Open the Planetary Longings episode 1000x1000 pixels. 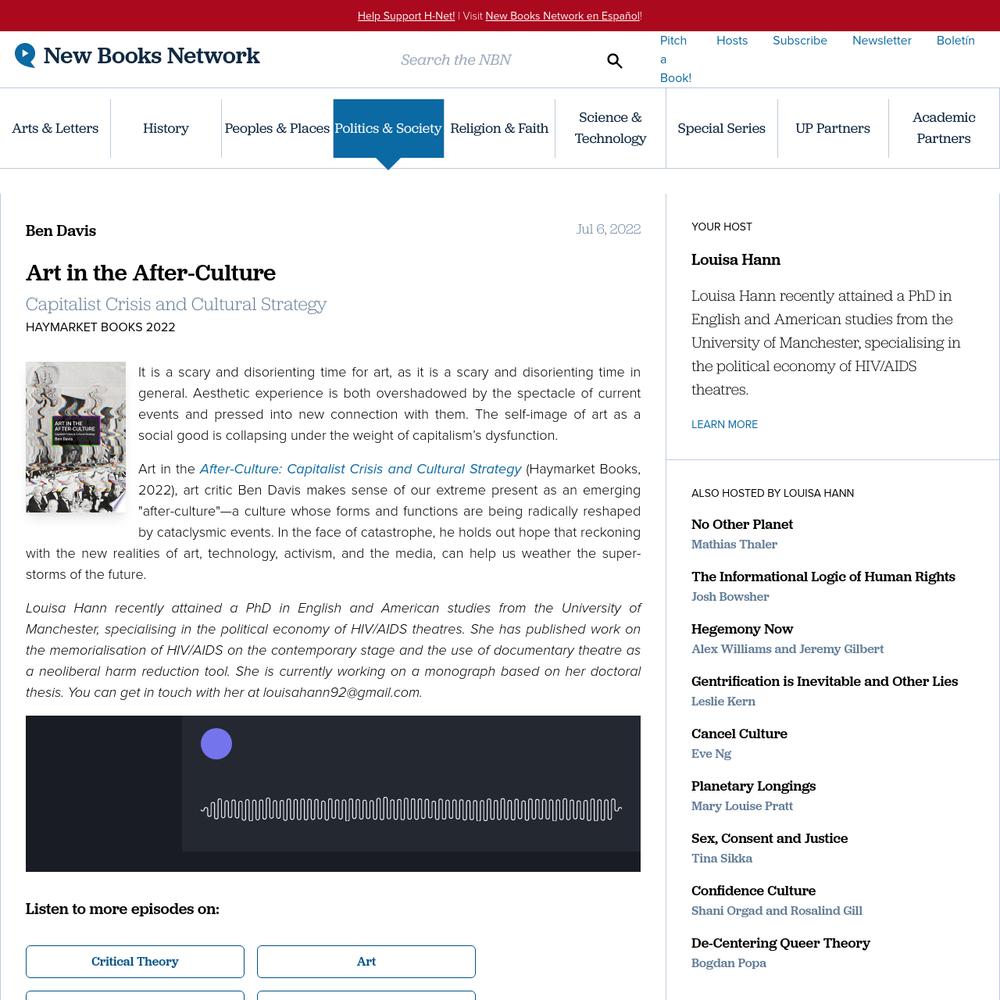[753, 786]
